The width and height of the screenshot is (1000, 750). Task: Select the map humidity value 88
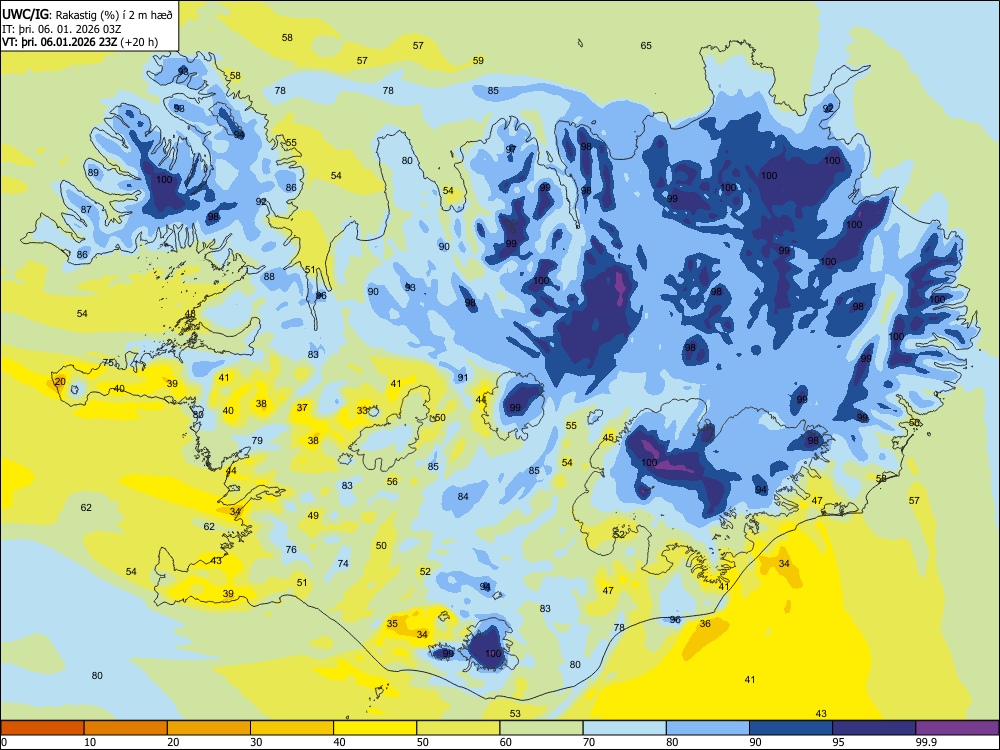click(x=269, y=277)
